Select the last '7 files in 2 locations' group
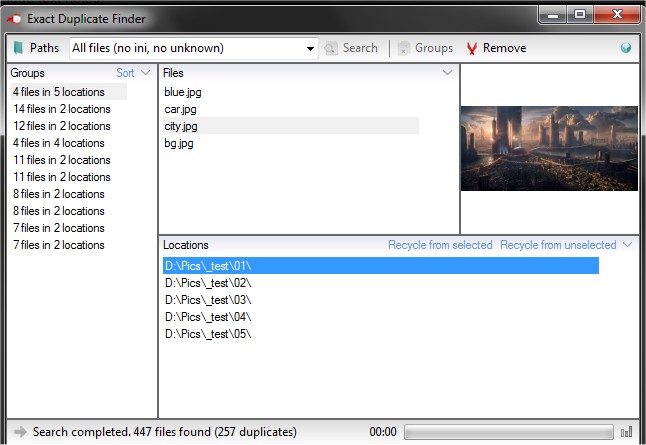This screenshot has height=445, width=646. point(59,245)
